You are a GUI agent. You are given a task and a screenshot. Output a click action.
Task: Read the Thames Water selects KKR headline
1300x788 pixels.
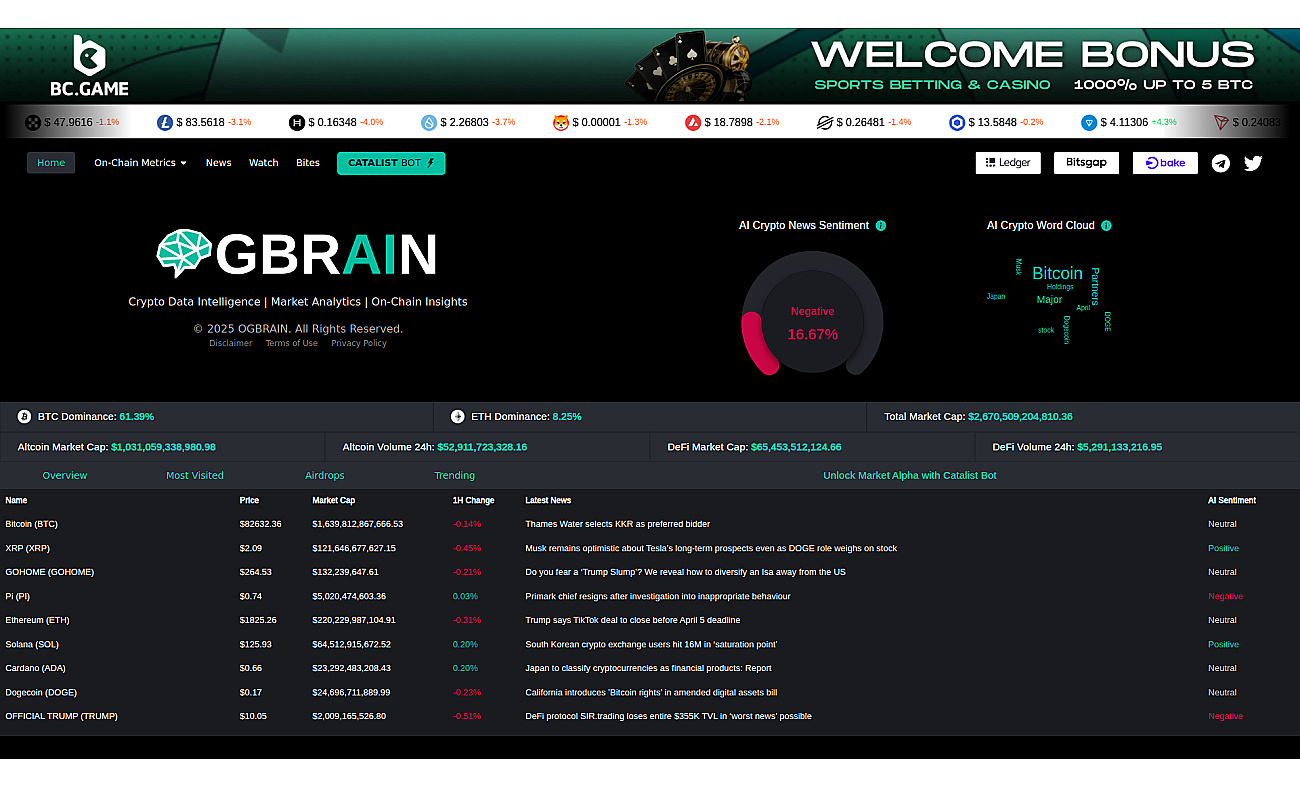click(x=618, y=524)
